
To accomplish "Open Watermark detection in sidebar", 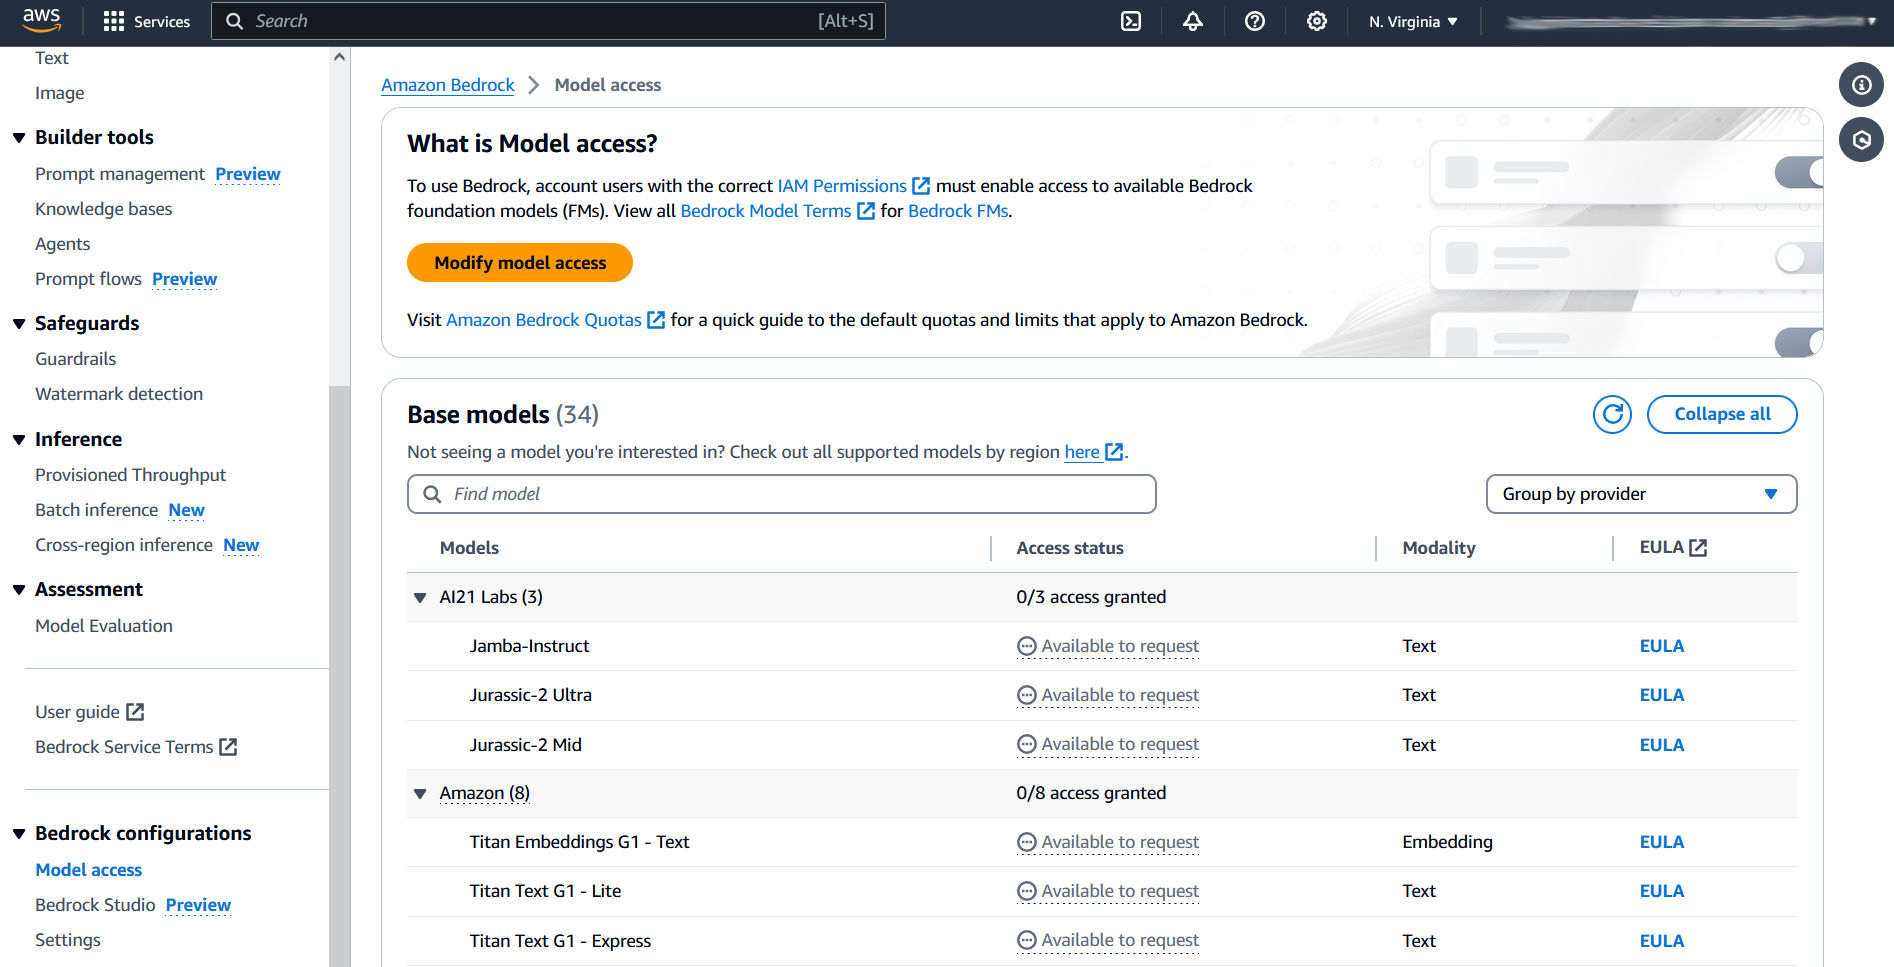I will 119,394.
